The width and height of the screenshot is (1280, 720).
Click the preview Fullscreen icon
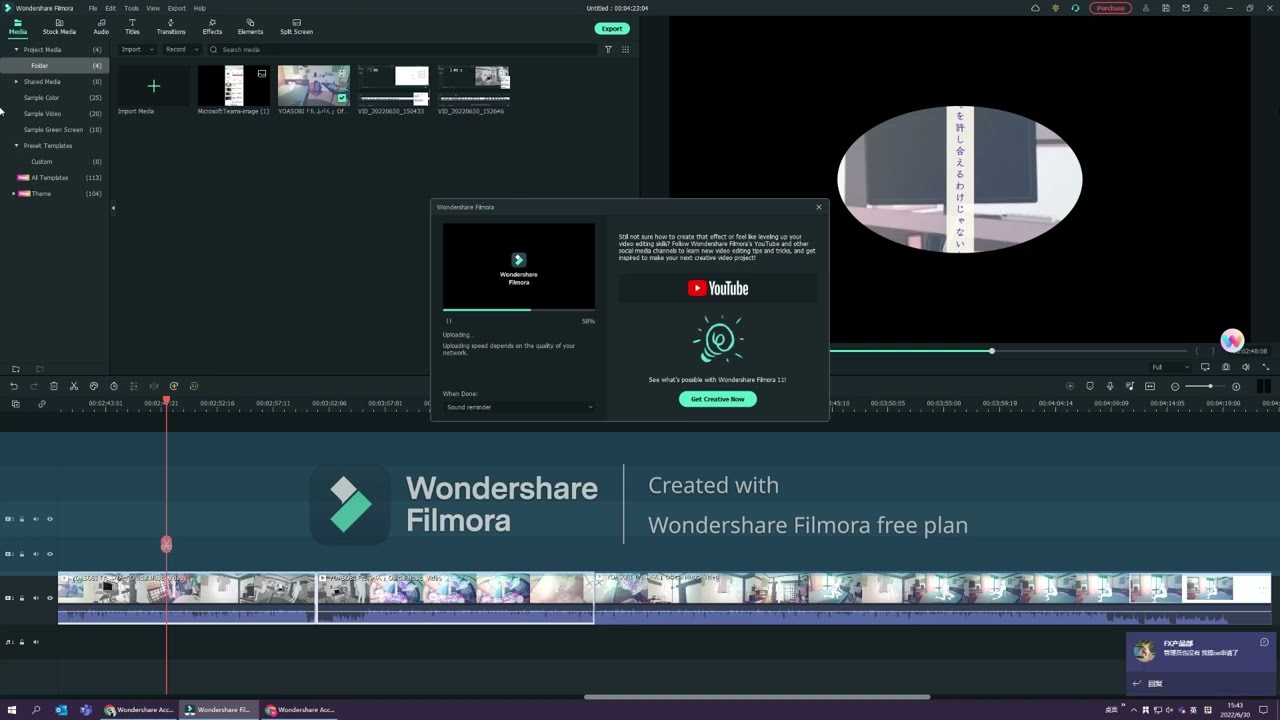tap(1265, 367)
